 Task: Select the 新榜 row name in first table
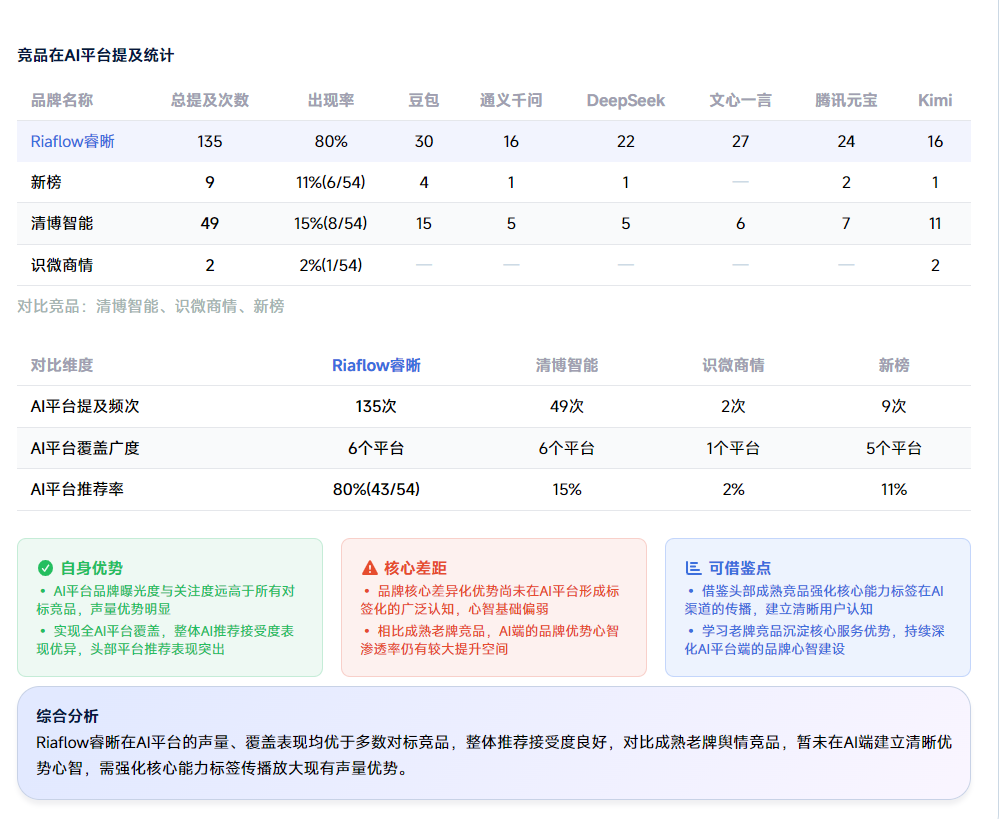pos(46,182)
